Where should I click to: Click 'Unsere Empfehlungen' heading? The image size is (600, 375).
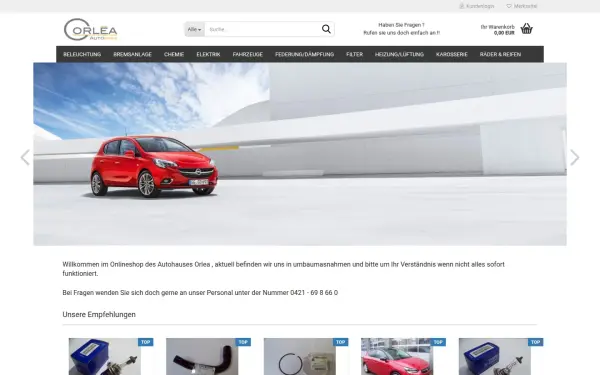[x=99, y=315]
